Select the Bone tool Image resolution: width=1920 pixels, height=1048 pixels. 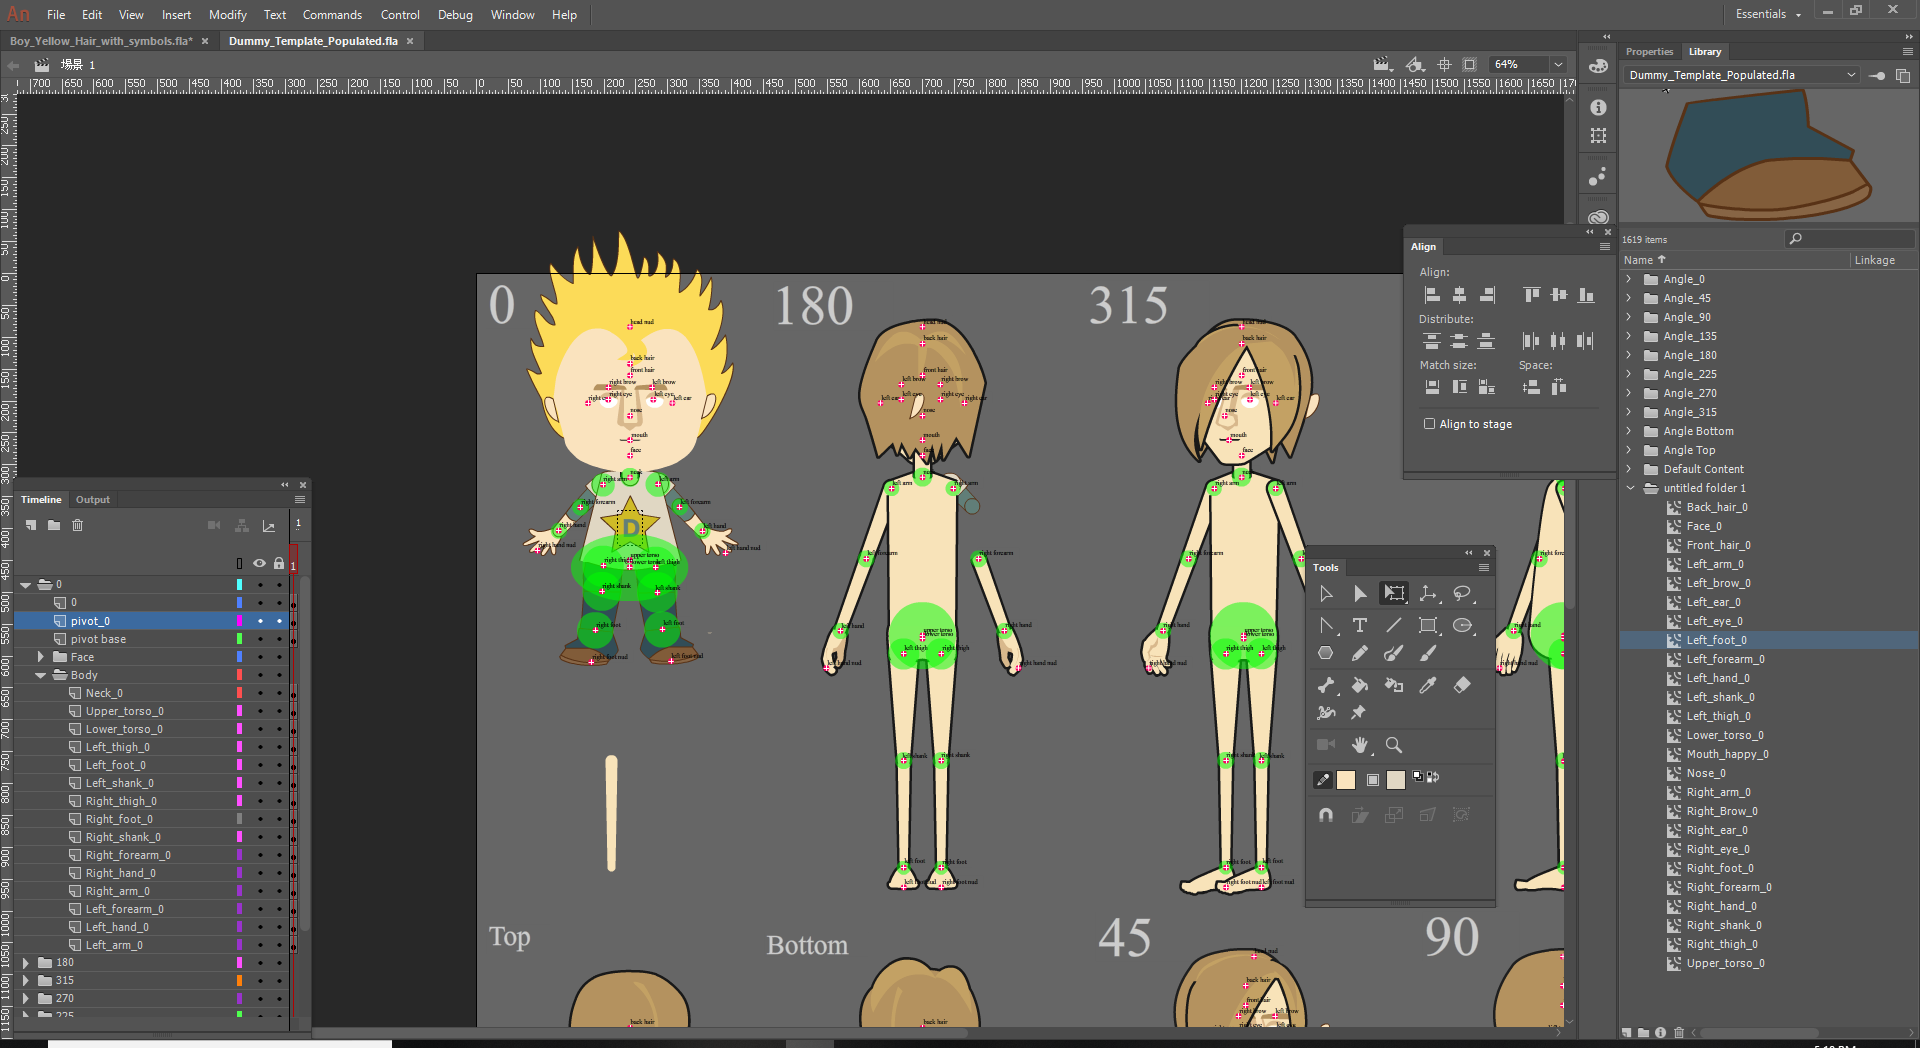1326,685
